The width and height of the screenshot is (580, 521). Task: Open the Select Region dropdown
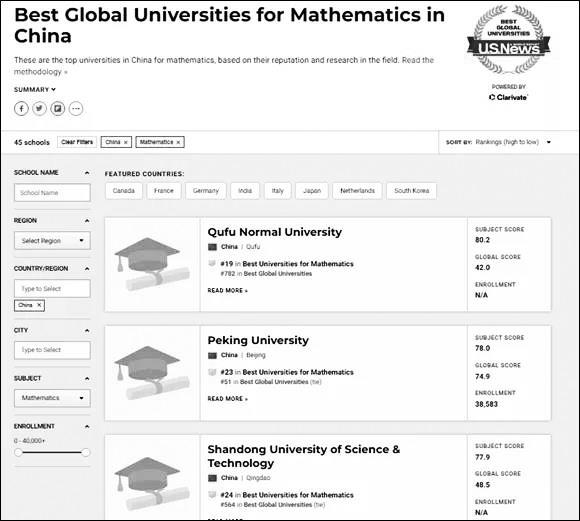coord(52,241)
